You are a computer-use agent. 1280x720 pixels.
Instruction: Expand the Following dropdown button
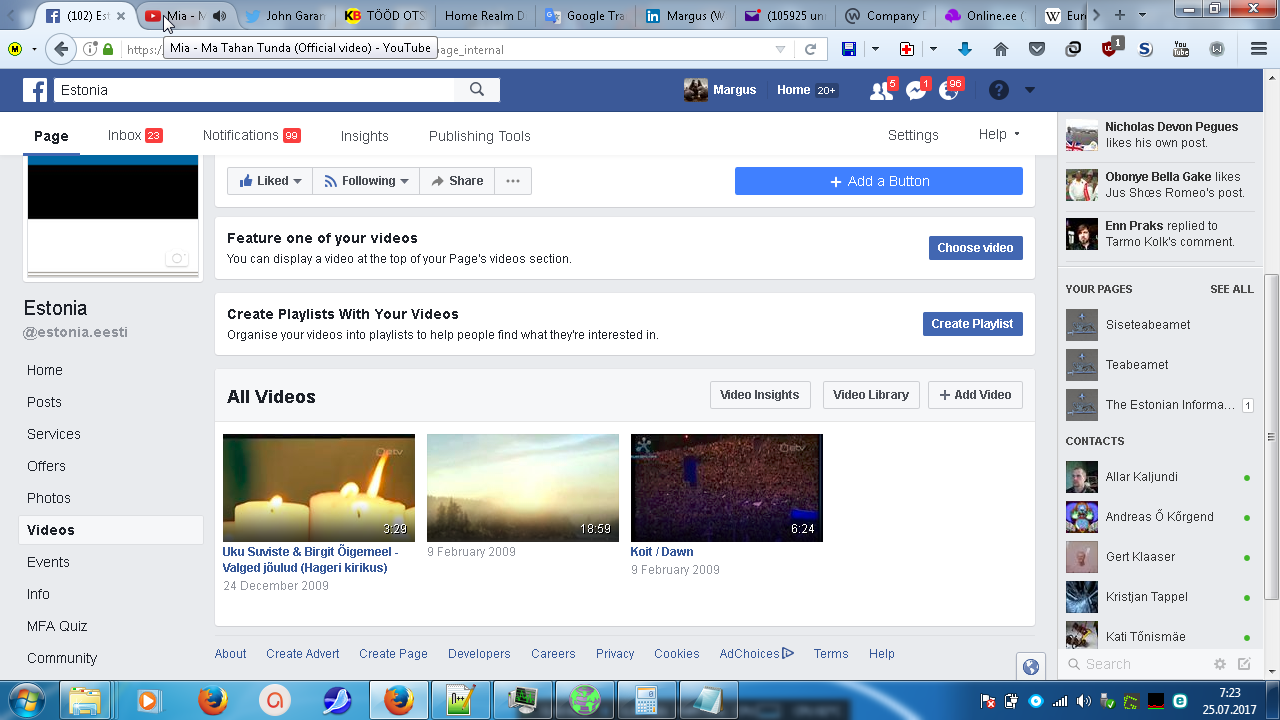(x=366, y=181)
